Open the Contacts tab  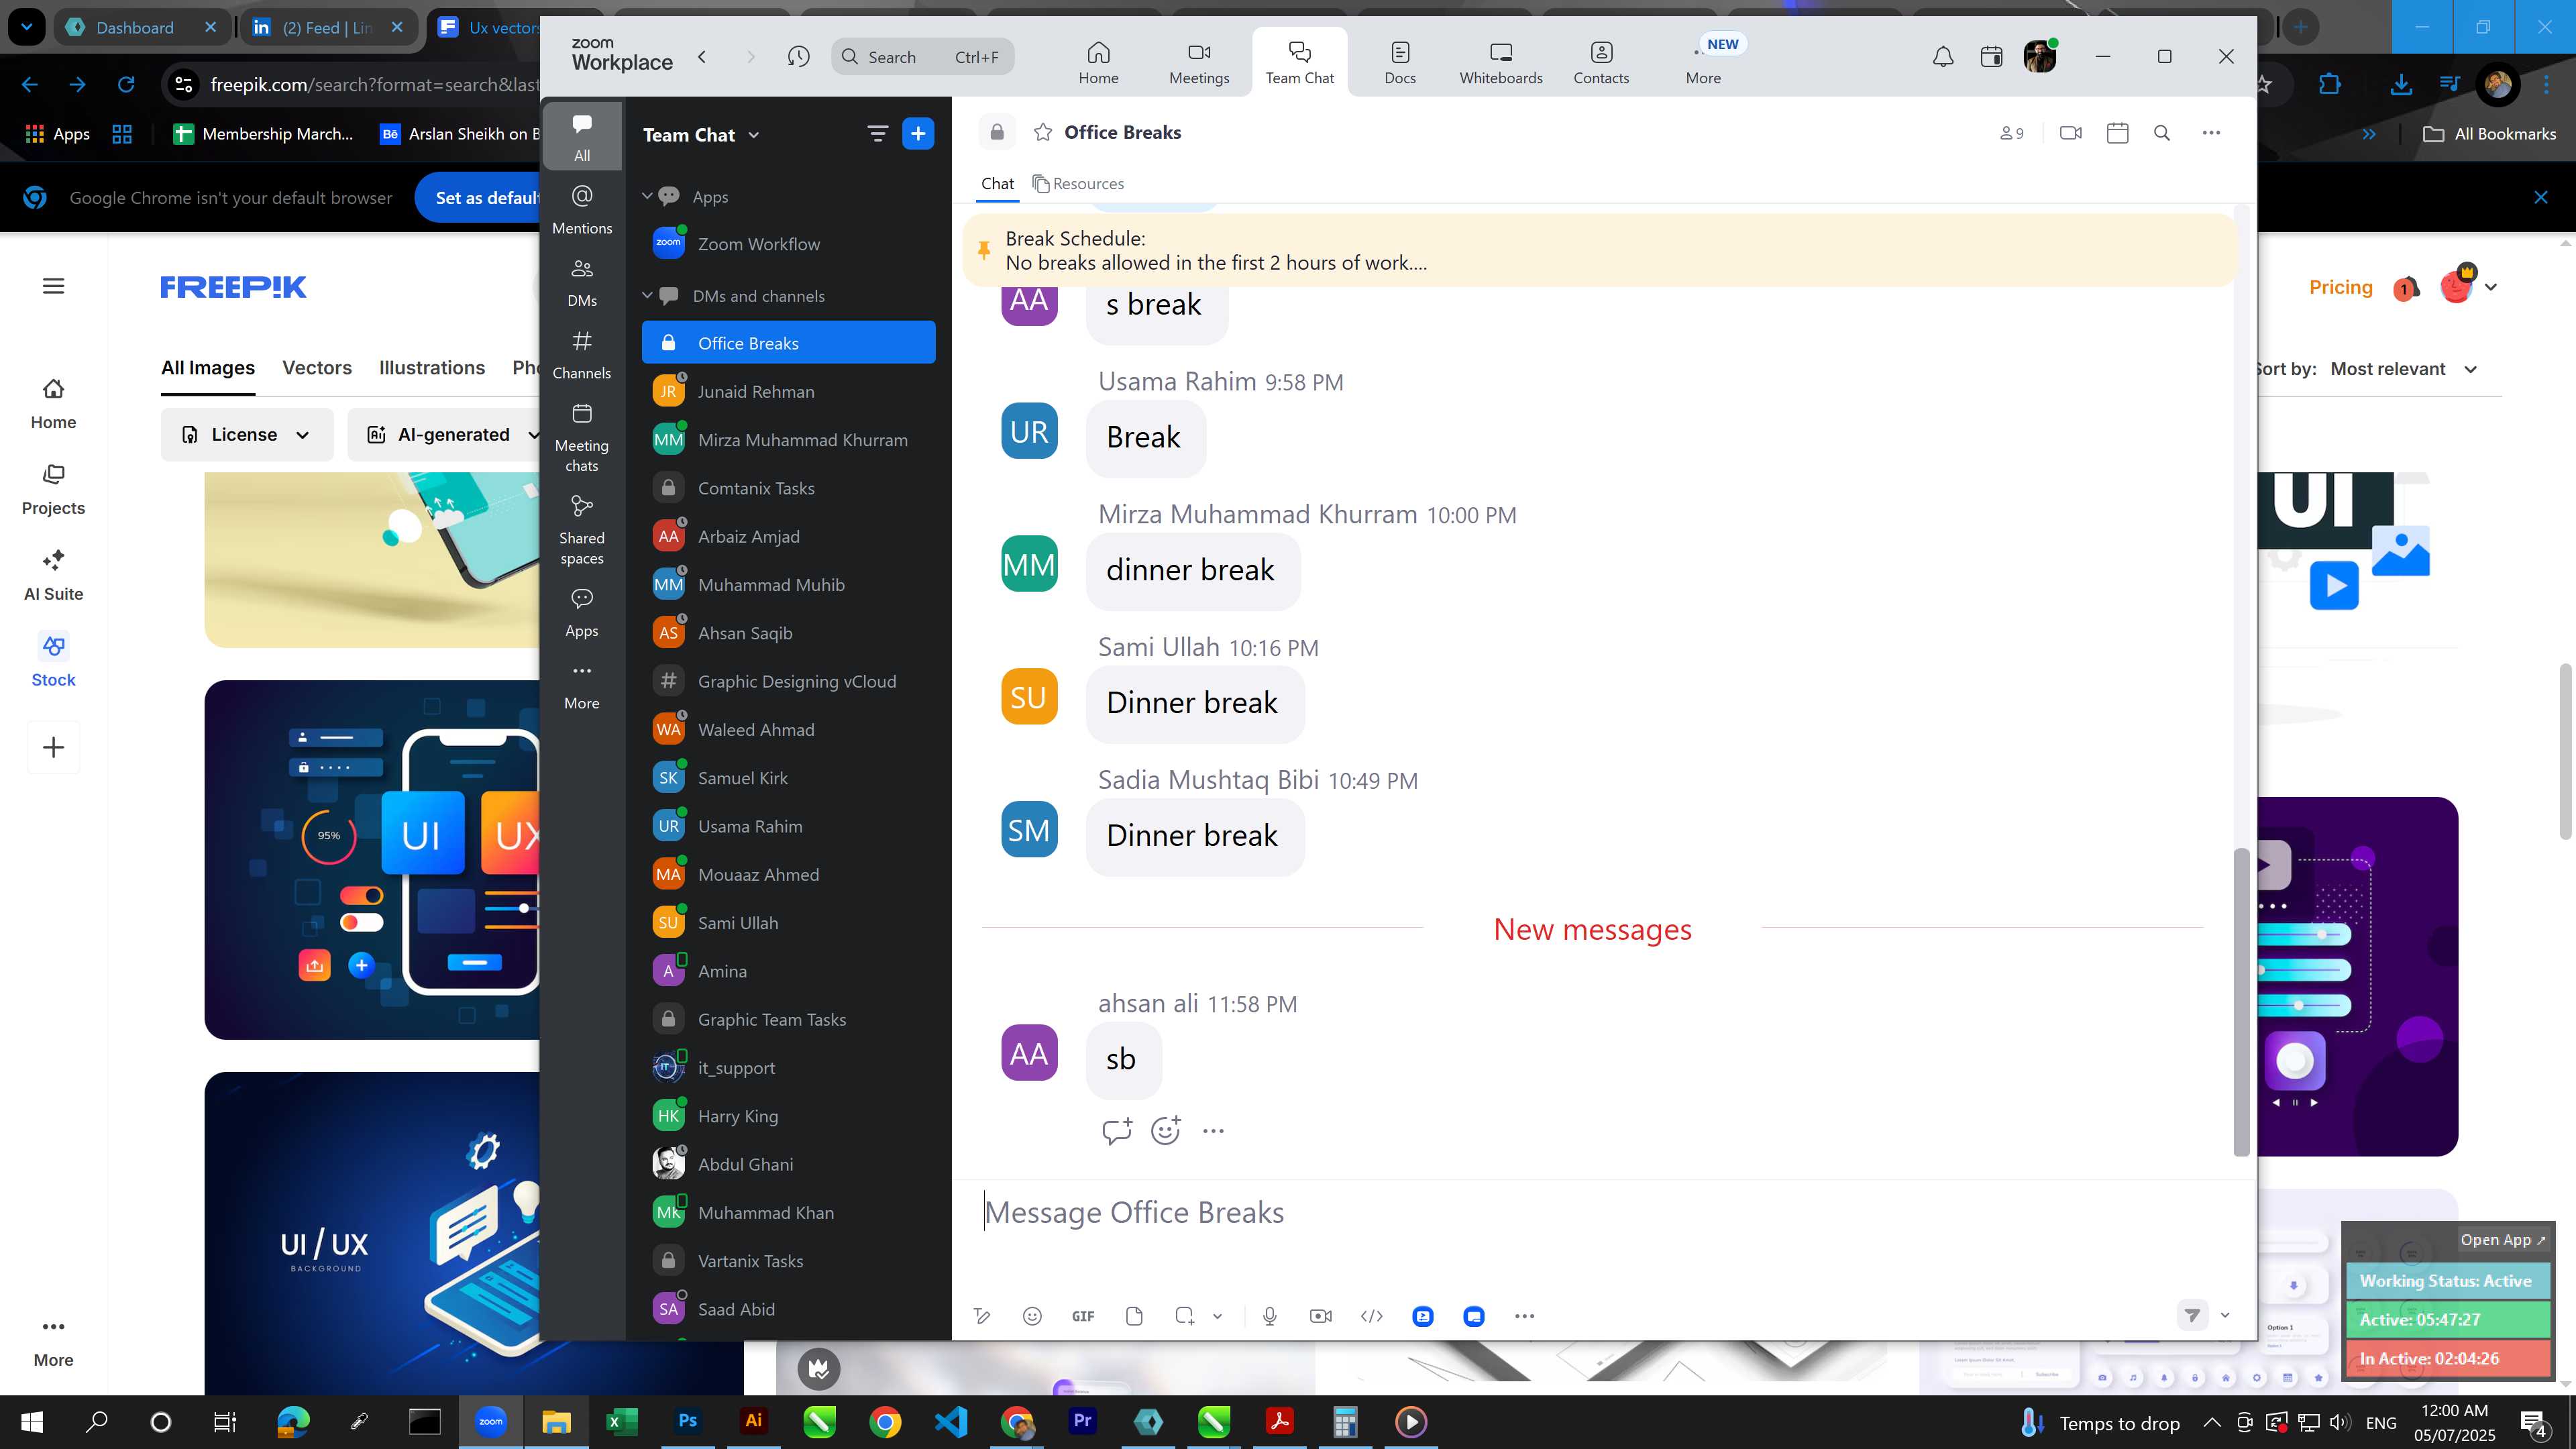(x=1601, y=62)
